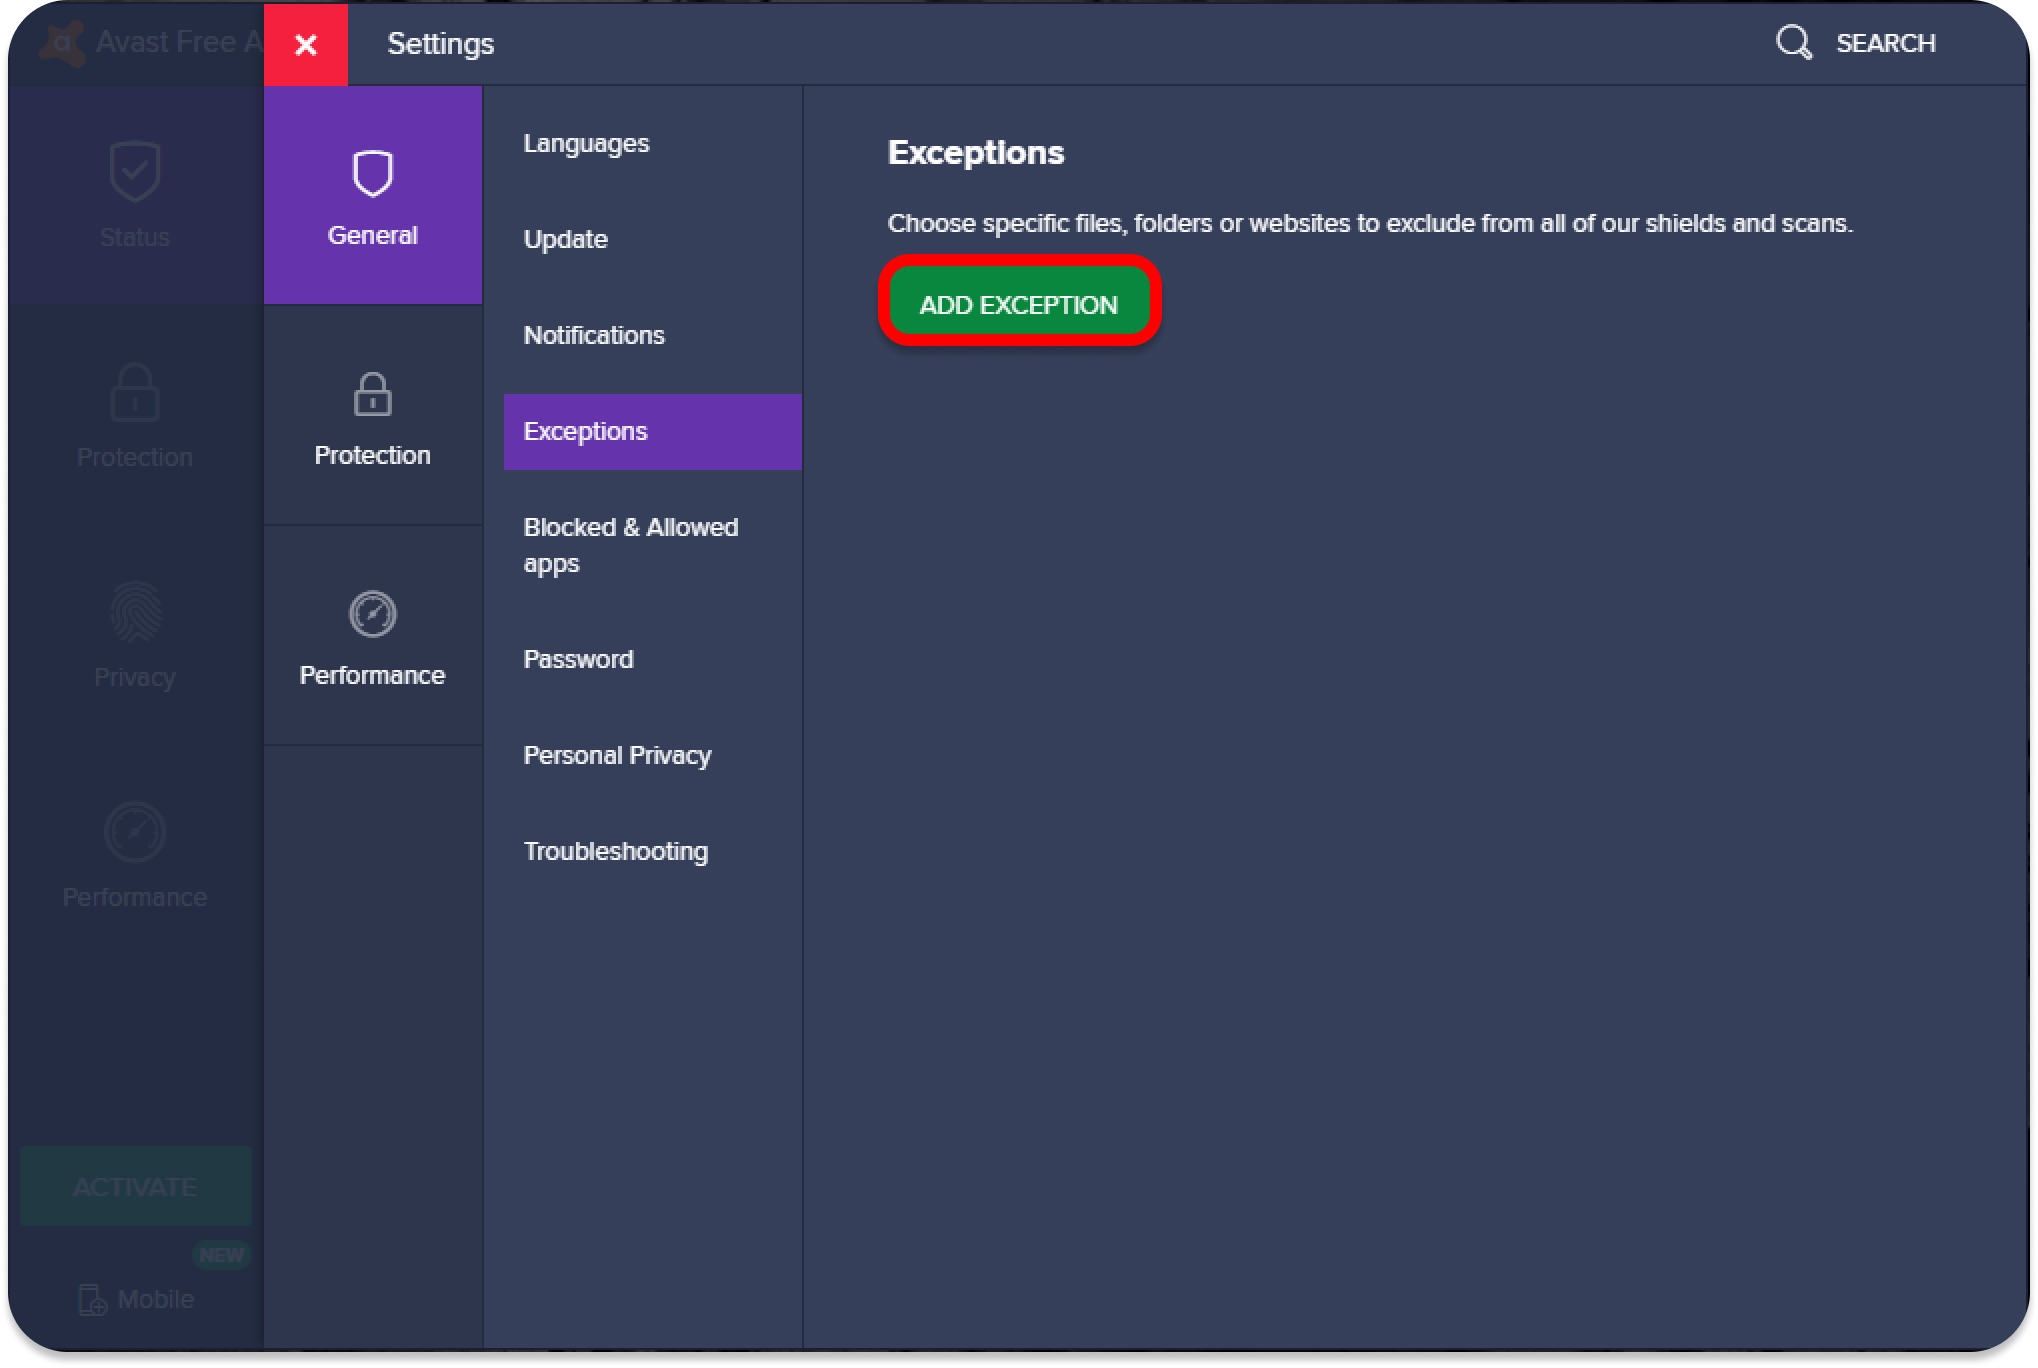Close Settings with the red X
2038x1368 pixels.
[306, 45]
